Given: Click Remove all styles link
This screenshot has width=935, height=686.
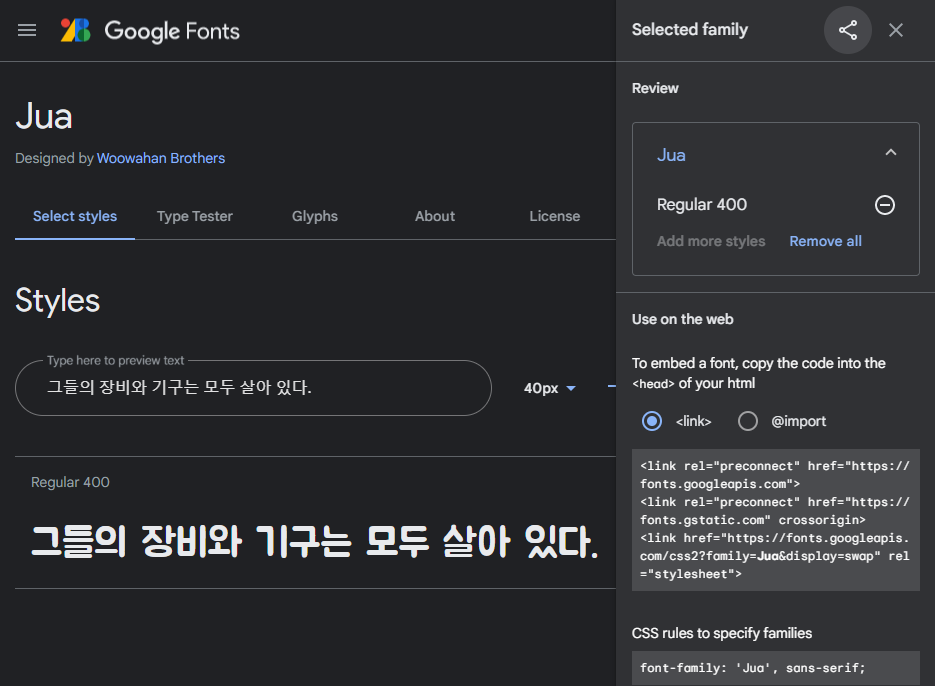Looking at the screenshot, I should (825, 241).
